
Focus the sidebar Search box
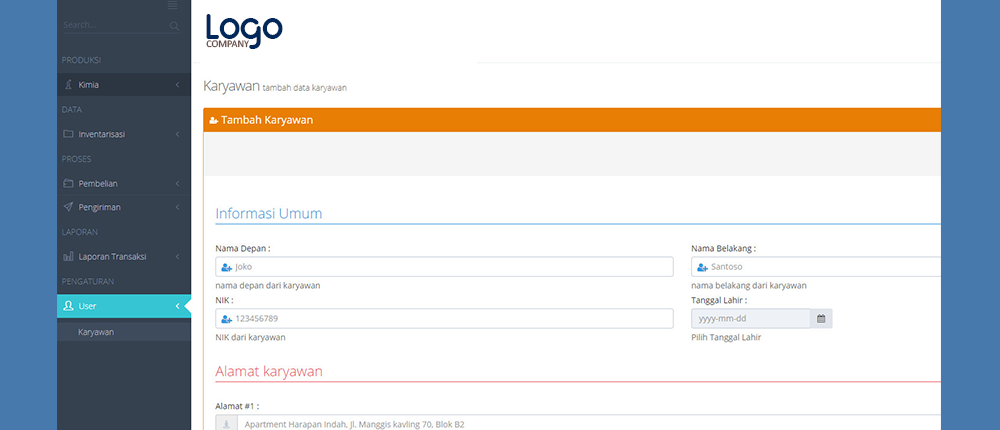[x=110, y=25]
